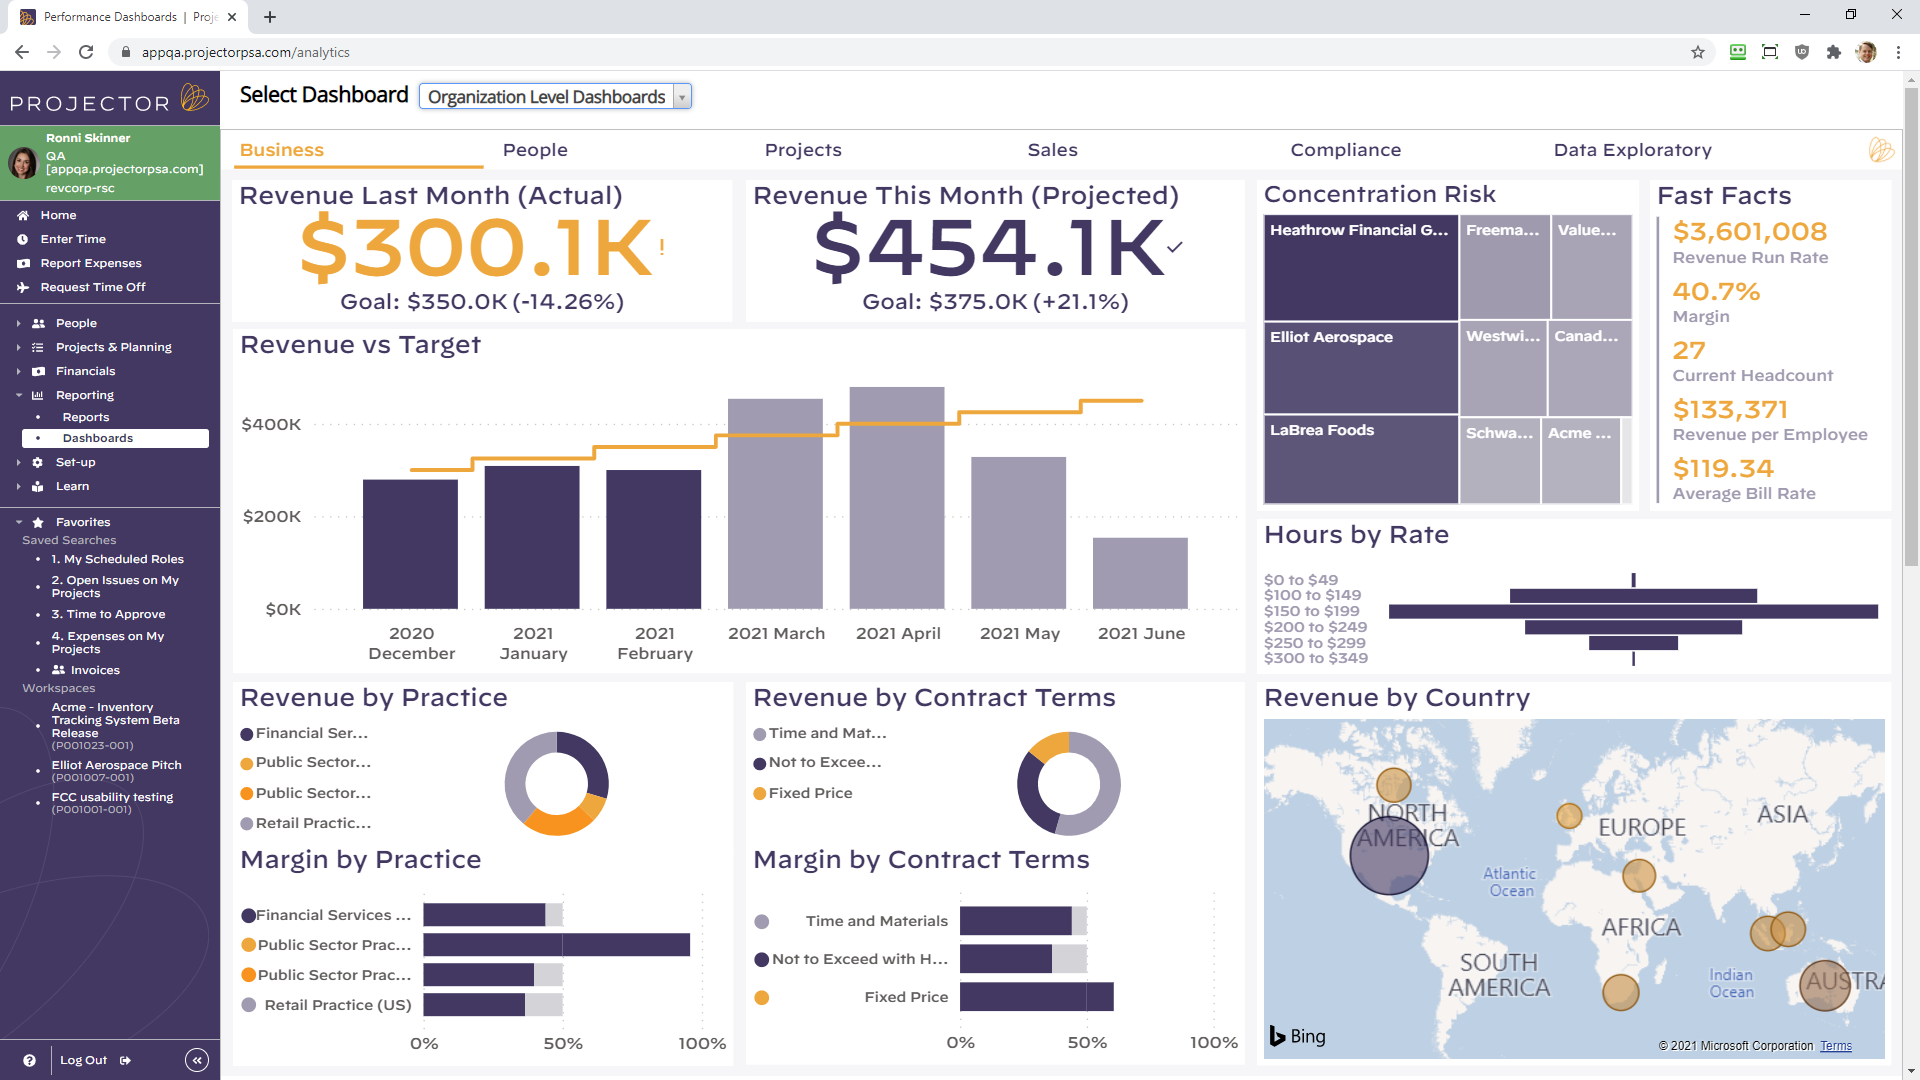Screen dimensions: 1920x1080
Task: Switch to the Compliance tab
Action: 1345,150
